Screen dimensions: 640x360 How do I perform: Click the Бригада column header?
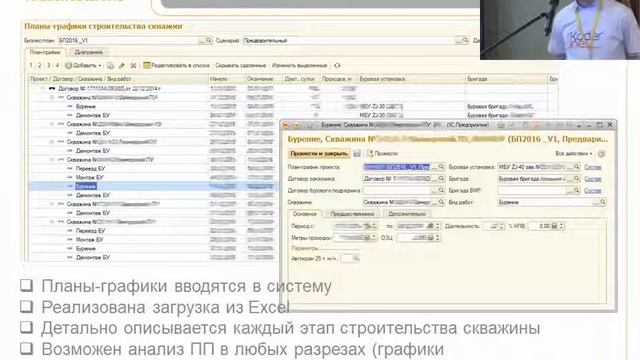[506, 79]
